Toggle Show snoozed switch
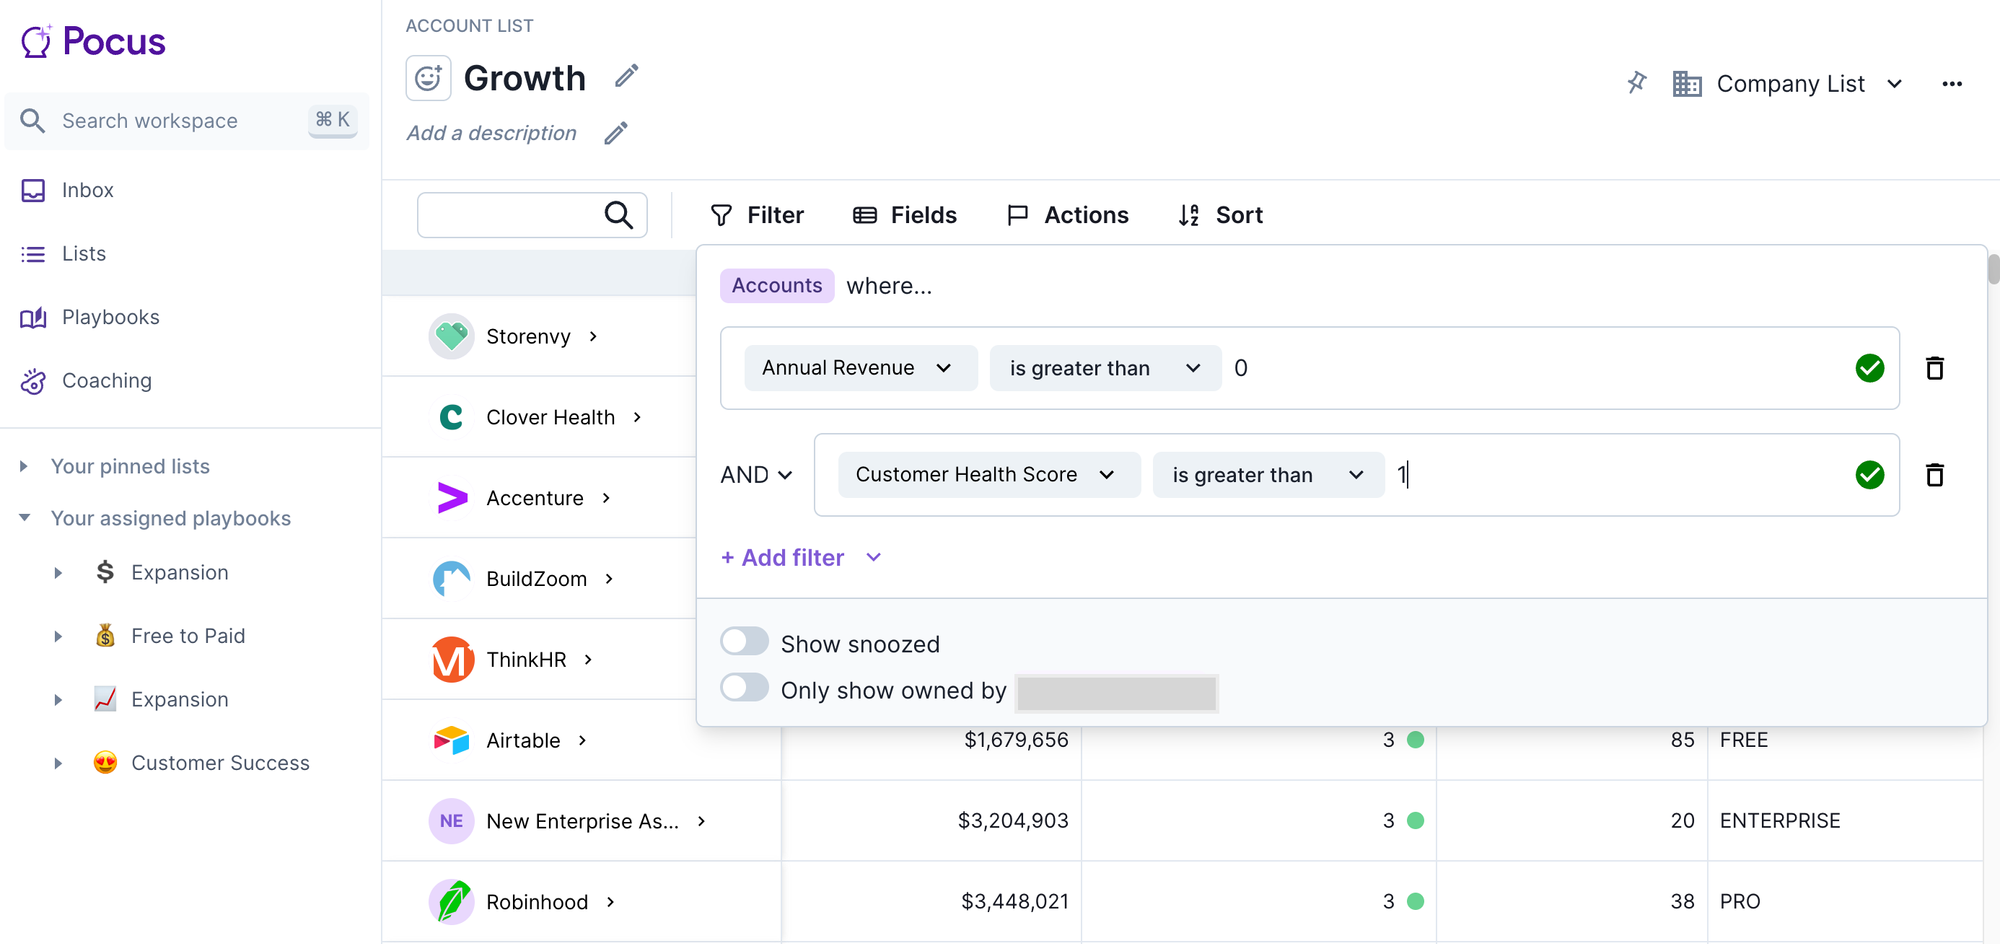Image resolution: width=2000 pixels, height=944 pixels. point(745,641)
